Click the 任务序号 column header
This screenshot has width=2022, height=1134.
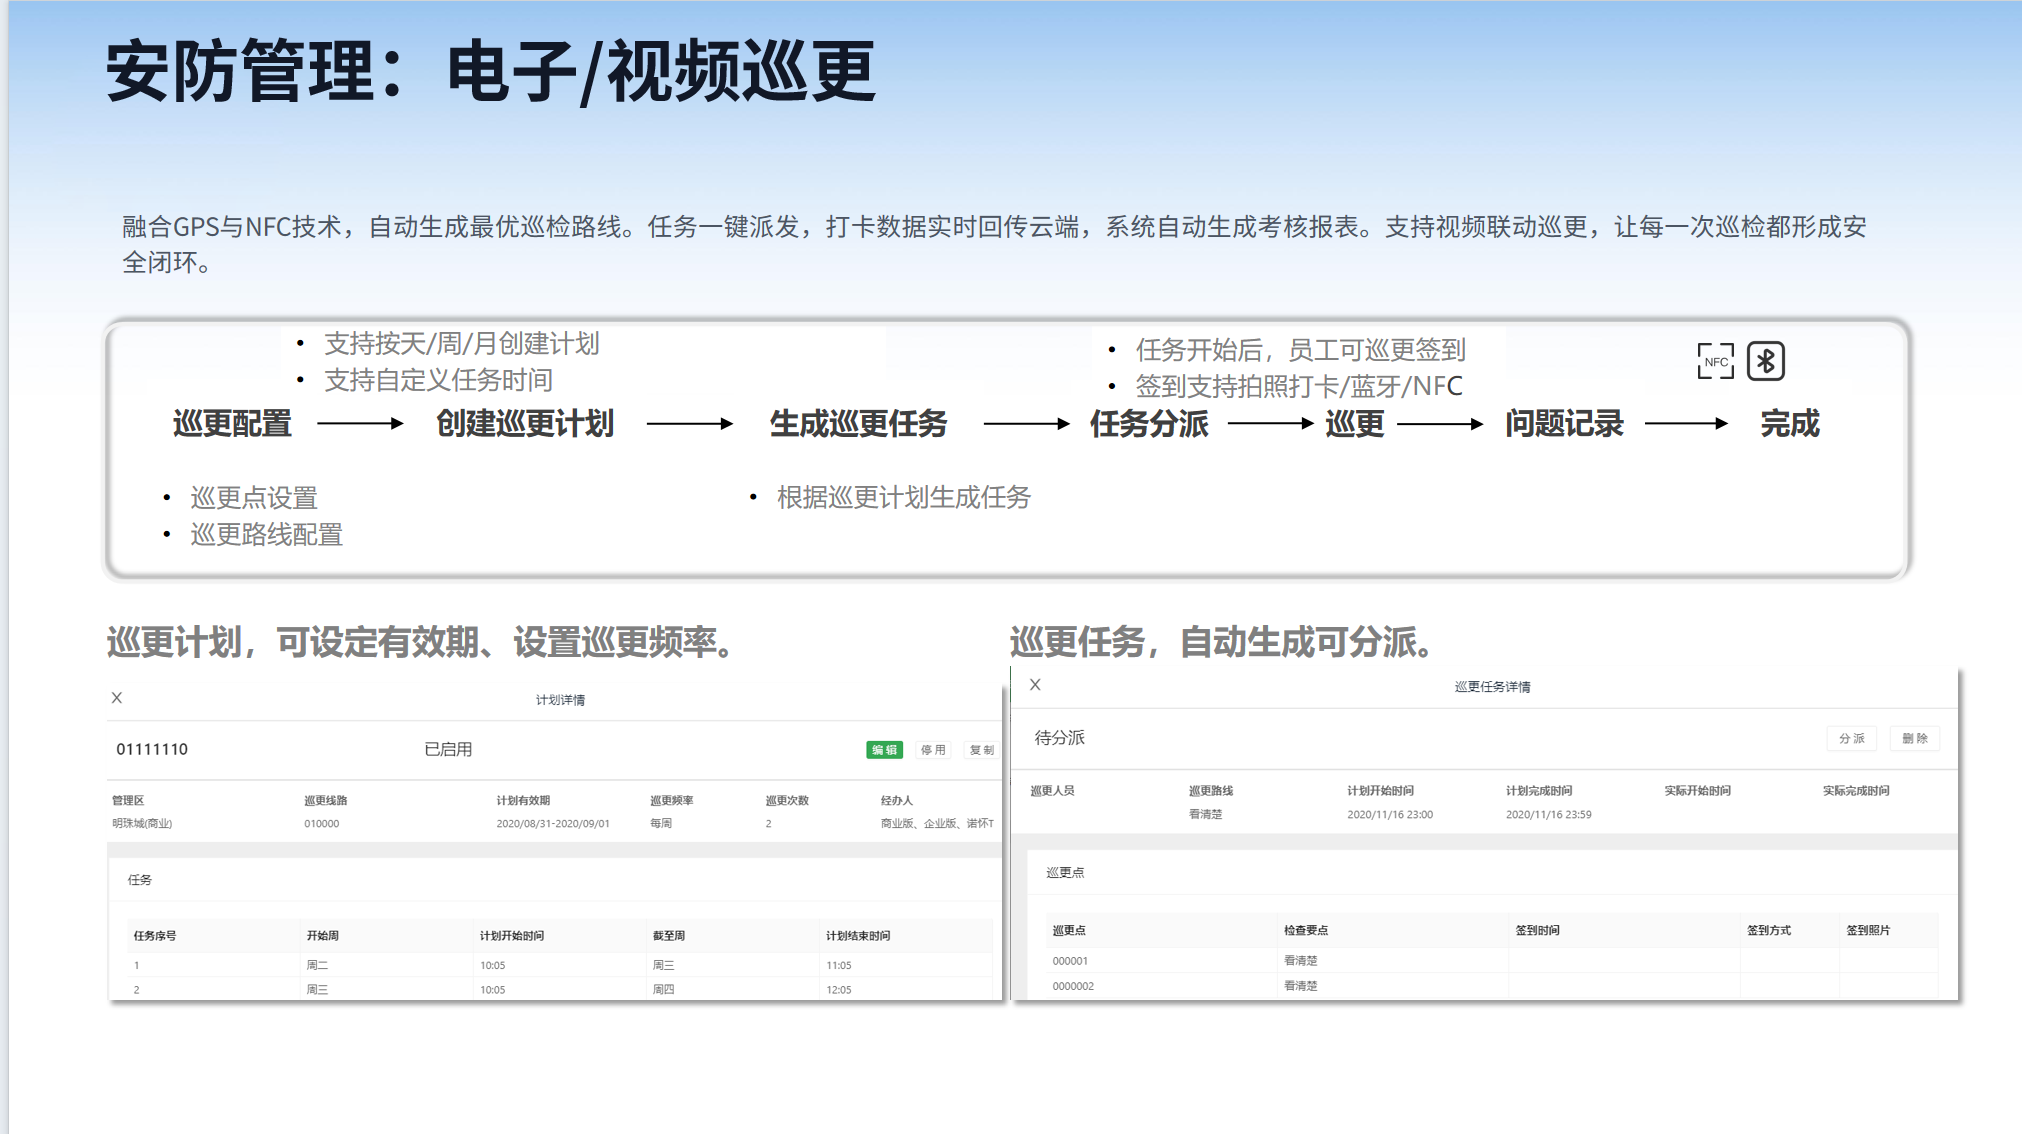tap(155, 936)
